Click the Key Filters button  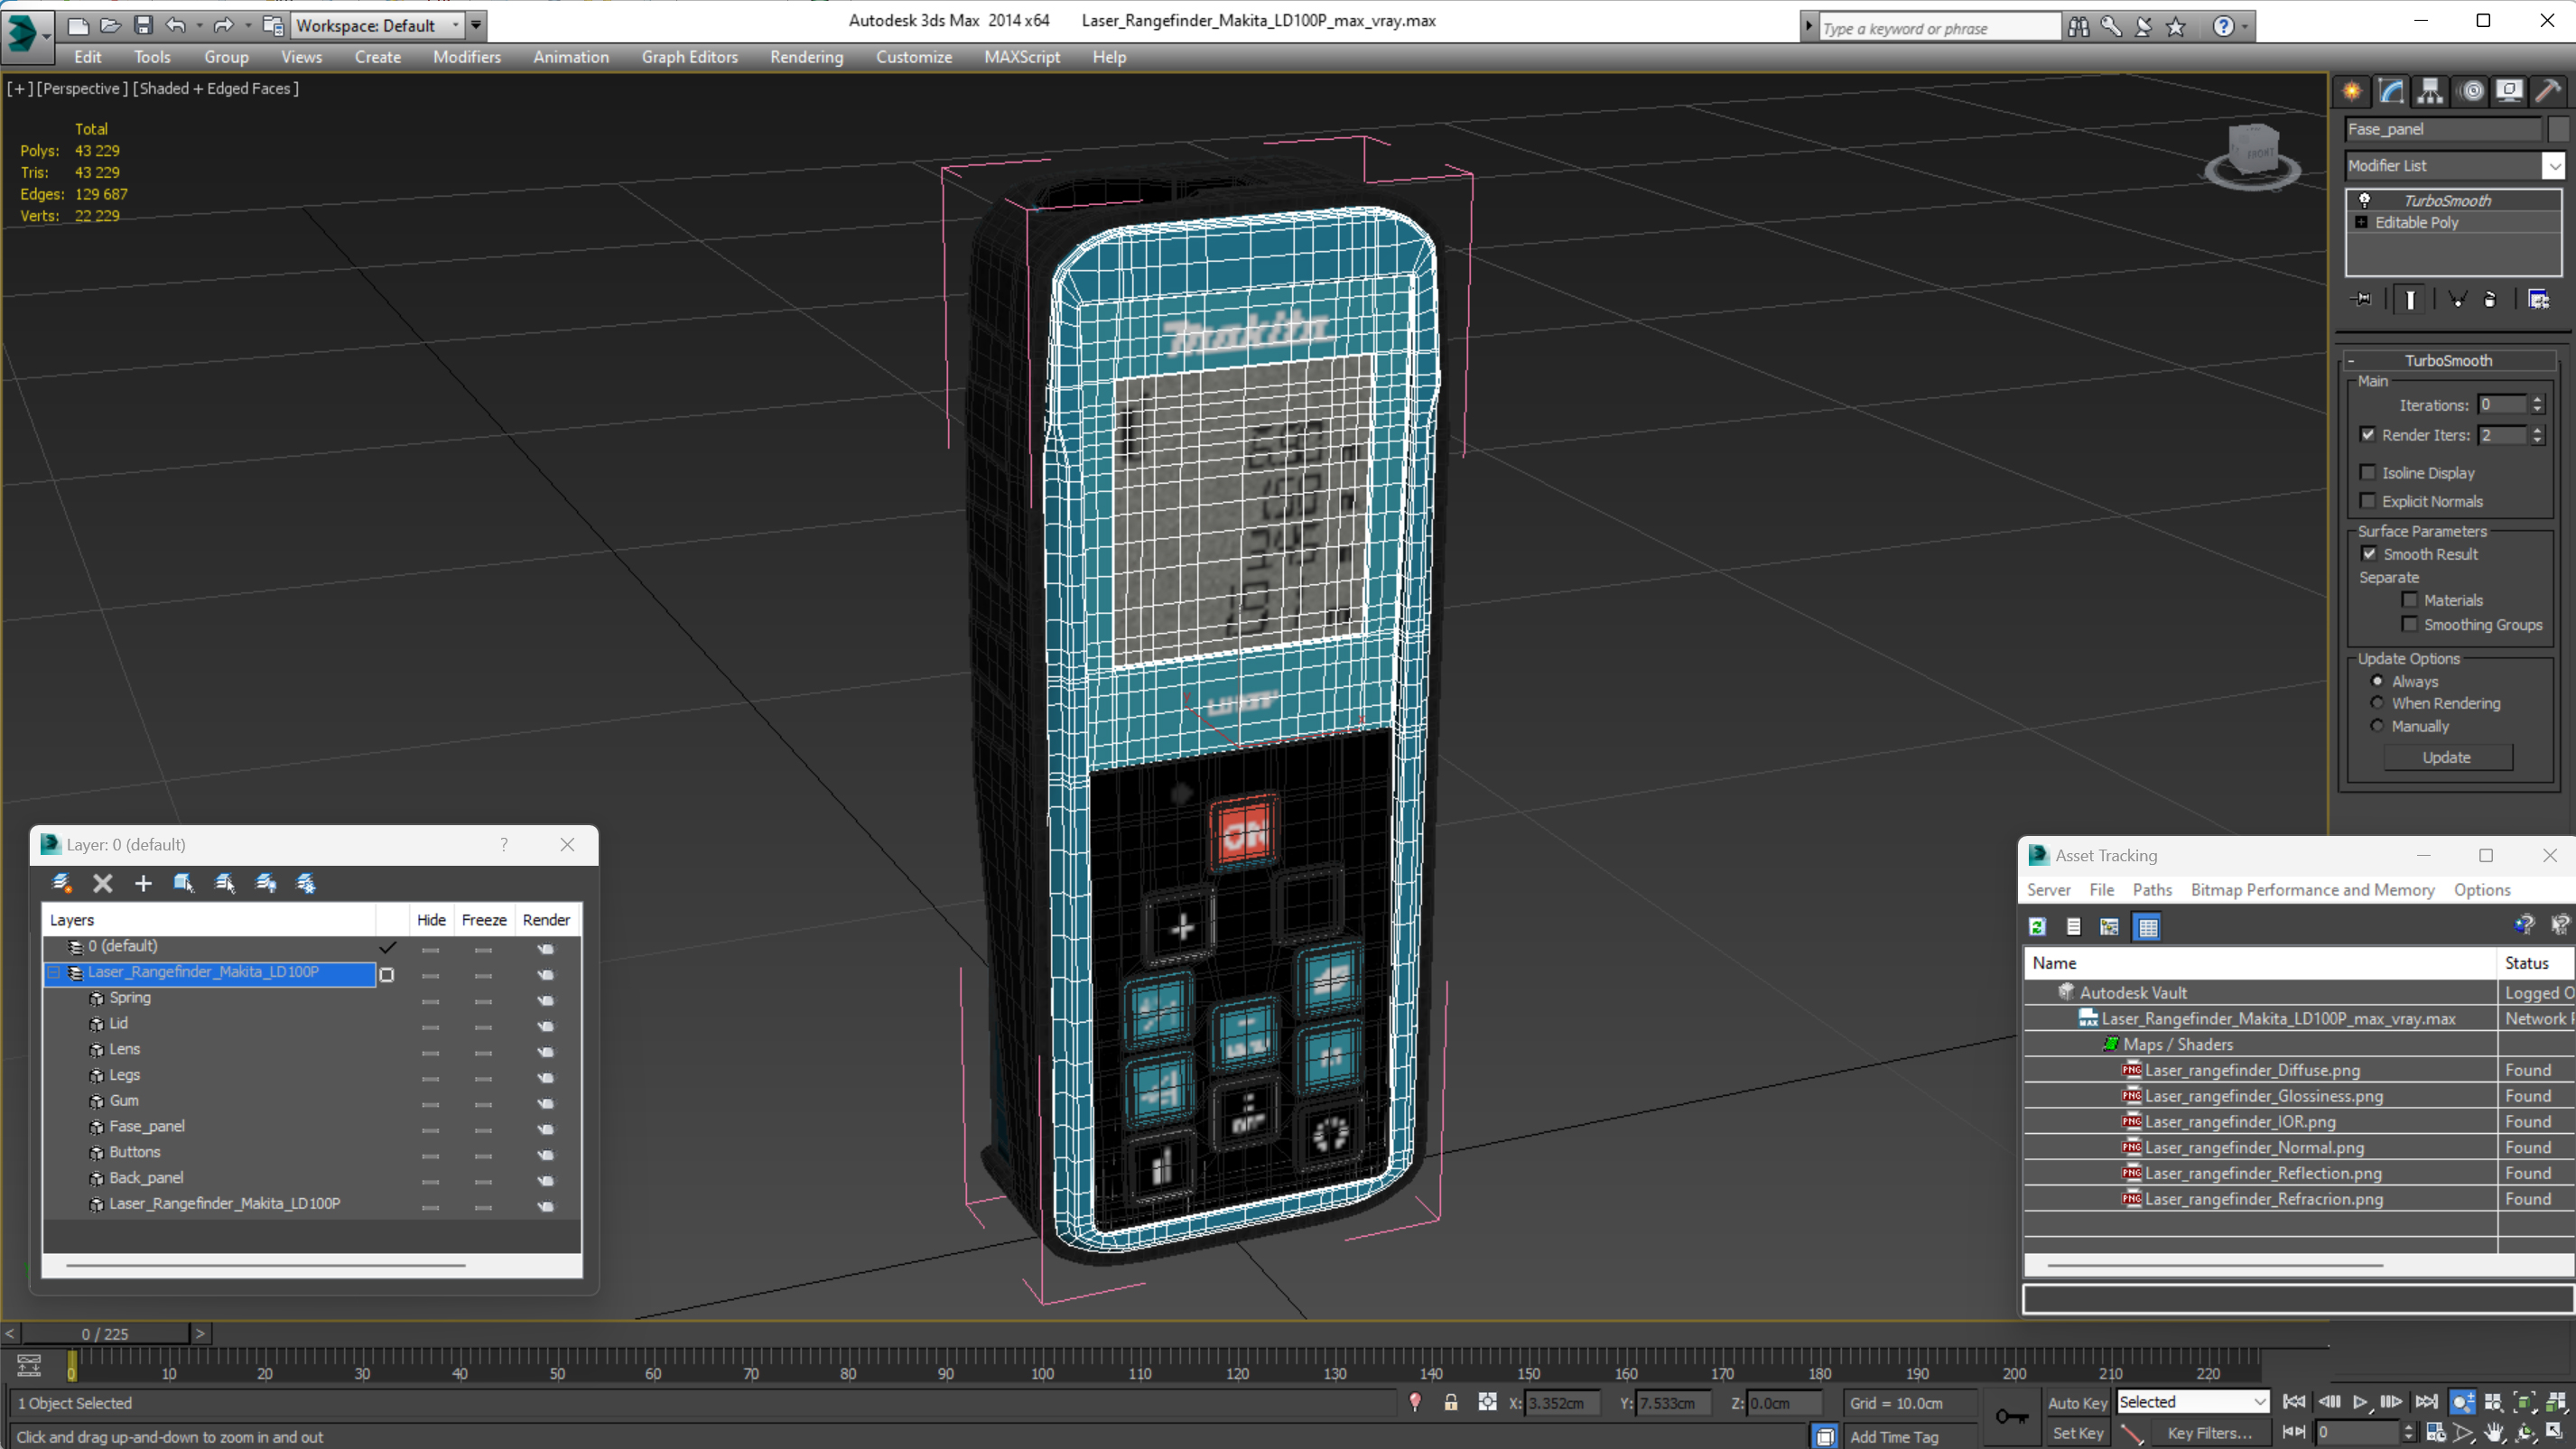pyautogui.click(x=2209, y=1433)
